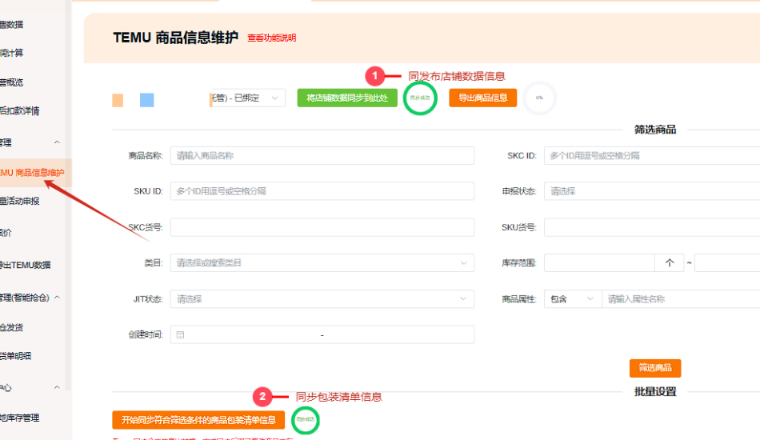Collapse the 管理 sidebar group above TEMU 商品信息维护

pos(57,142)
